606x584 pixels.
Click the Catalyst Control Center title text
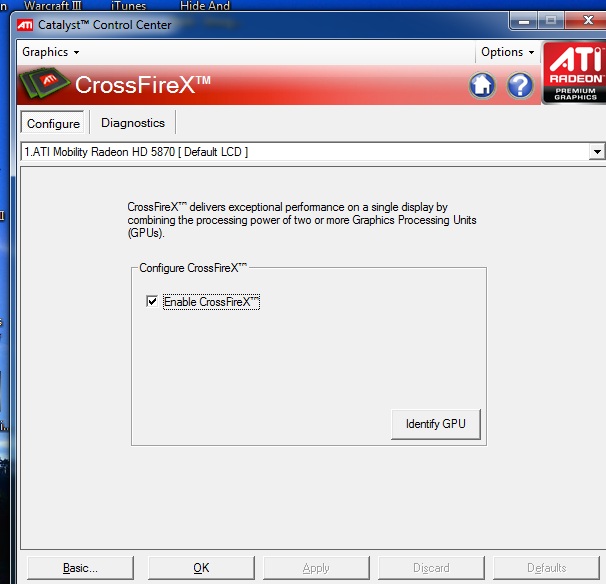(x=104, y=25)
